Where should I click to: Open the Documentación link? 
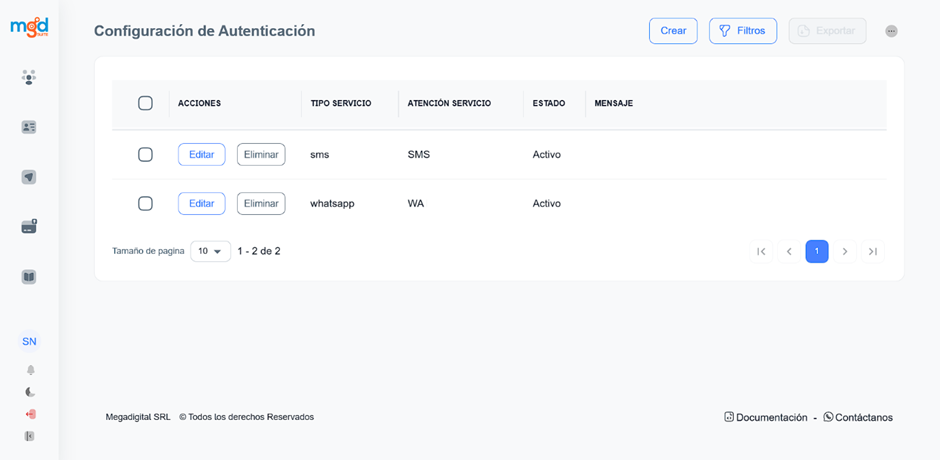coord(765,417)
